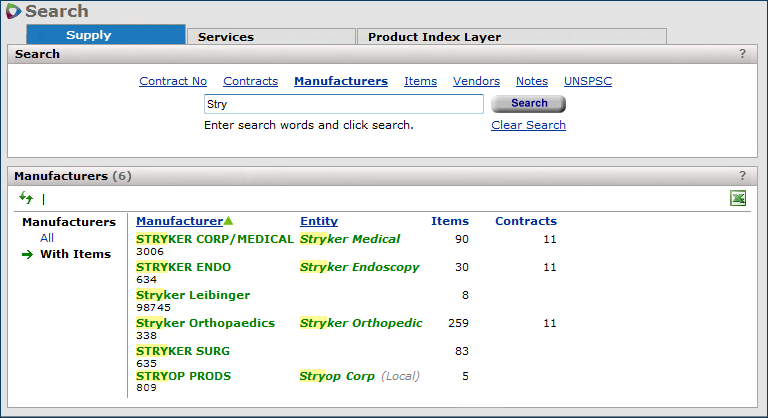Select the Supply tab
The width and height of the screenshot is (768, 418).
[x=89, y=36]
